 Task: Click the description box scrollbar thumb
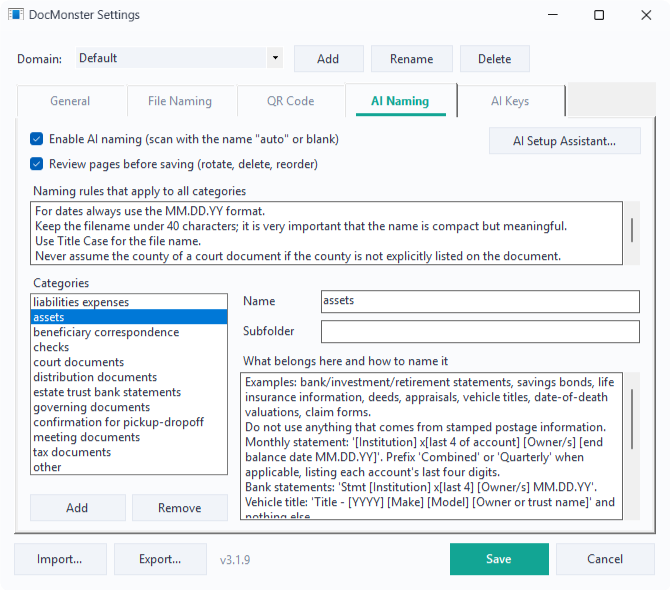632,419
